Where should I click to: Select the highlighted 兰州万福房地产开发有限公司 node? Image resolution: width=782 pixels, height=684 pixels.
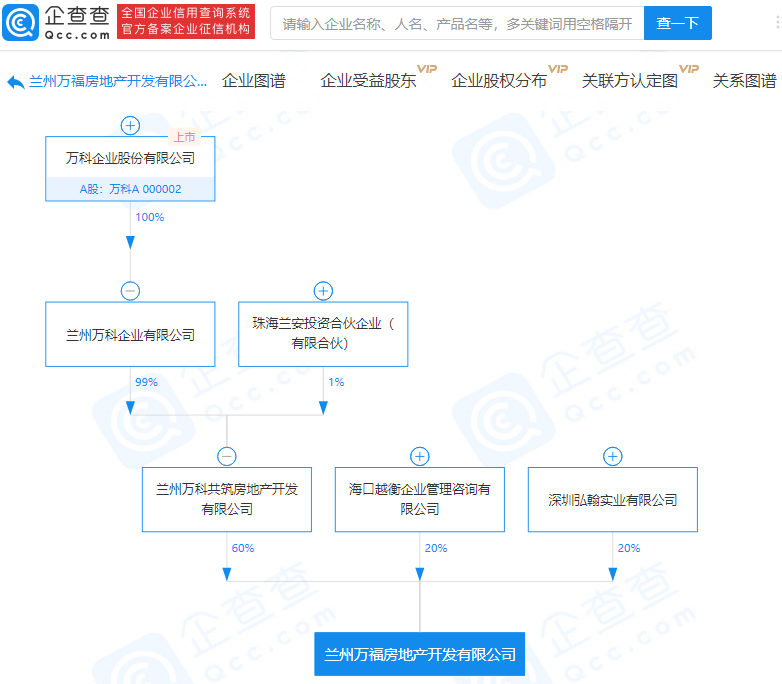[x=419, y=654]
